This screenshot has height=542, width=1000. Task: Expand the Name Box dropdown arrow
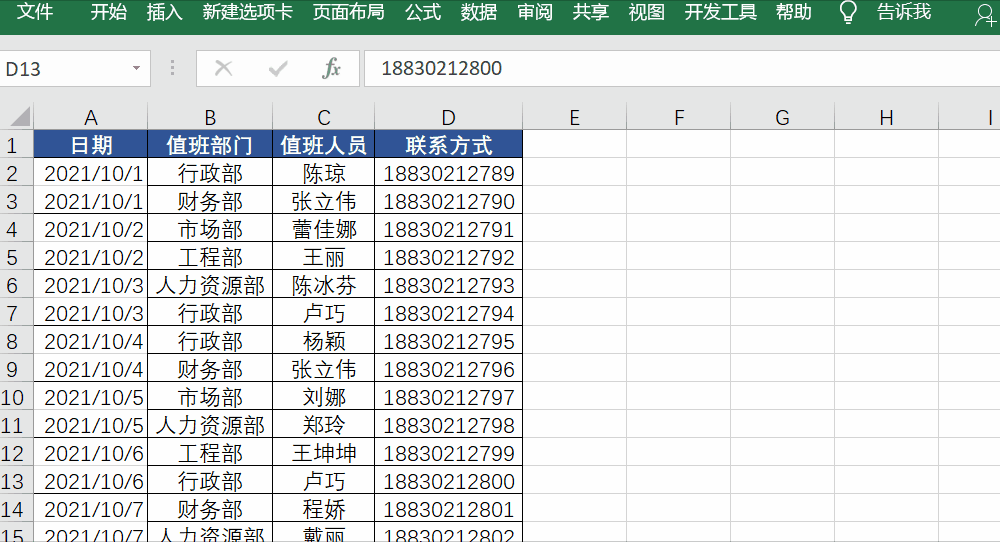(x=136, y=68)
